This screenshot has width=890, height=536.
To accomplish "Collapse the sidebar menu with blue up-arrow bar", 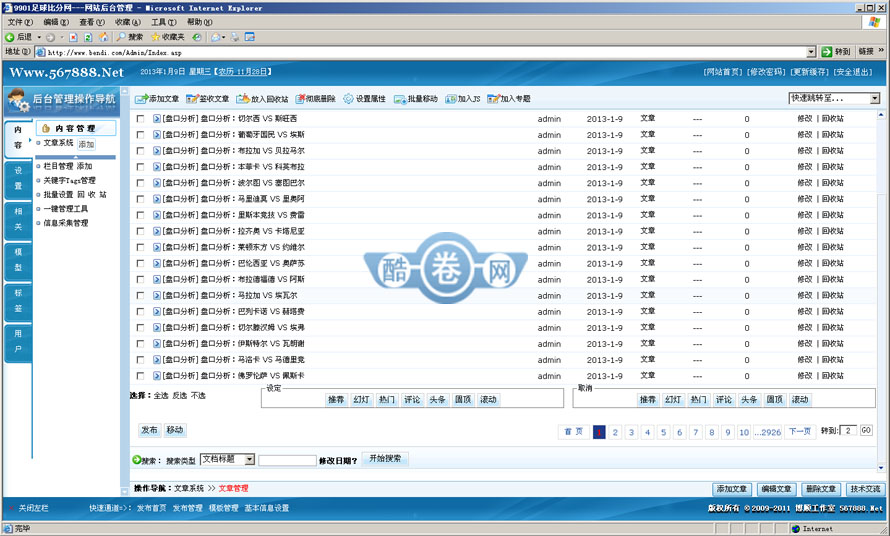I will [x=75, y=157].
